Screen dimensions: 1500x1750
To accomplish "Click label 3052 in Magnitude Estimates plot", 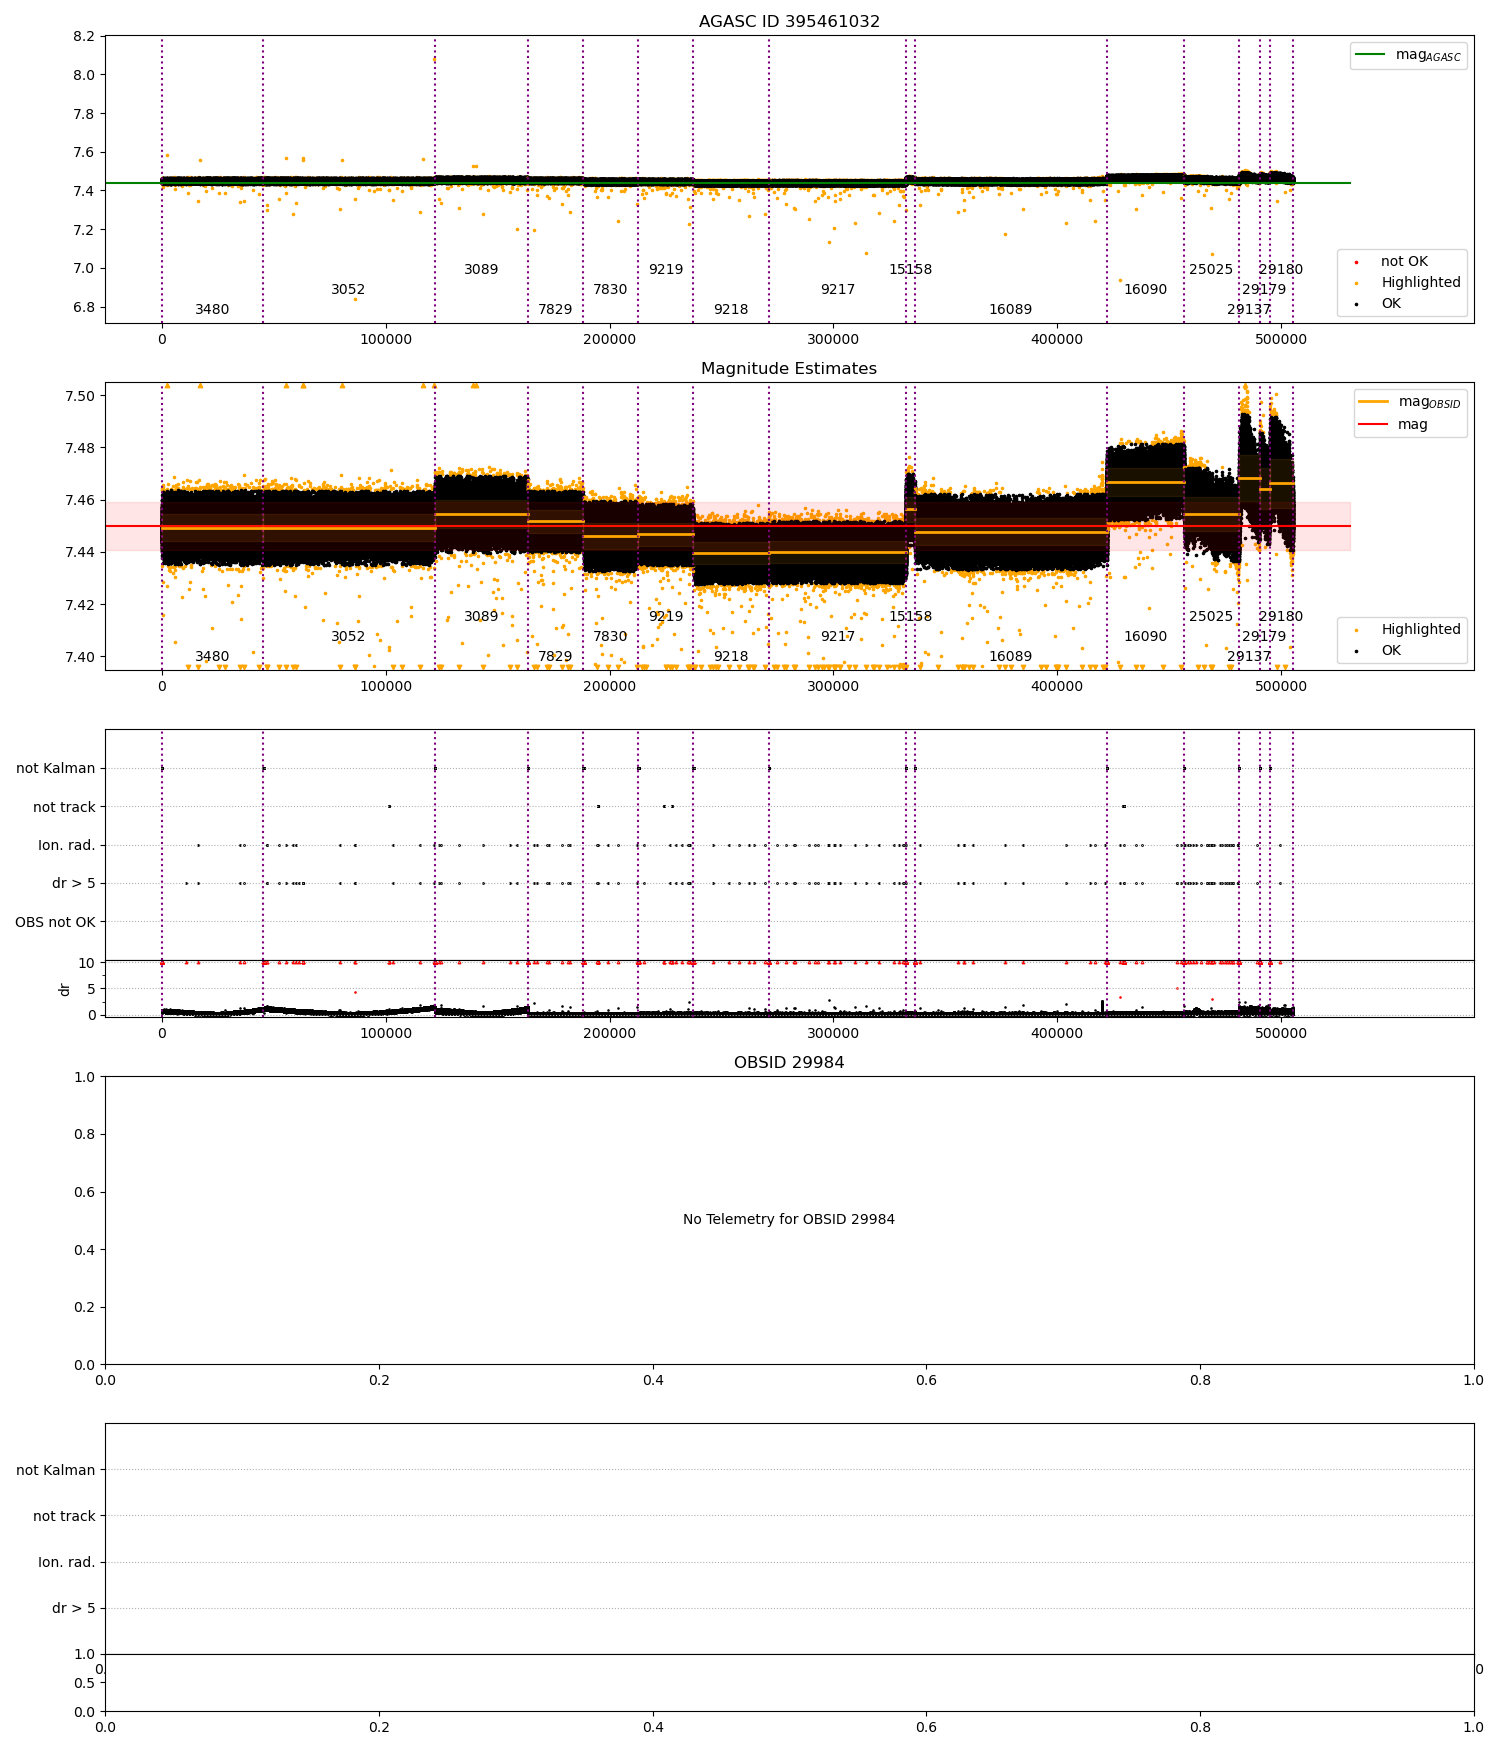I will point(348,637).
